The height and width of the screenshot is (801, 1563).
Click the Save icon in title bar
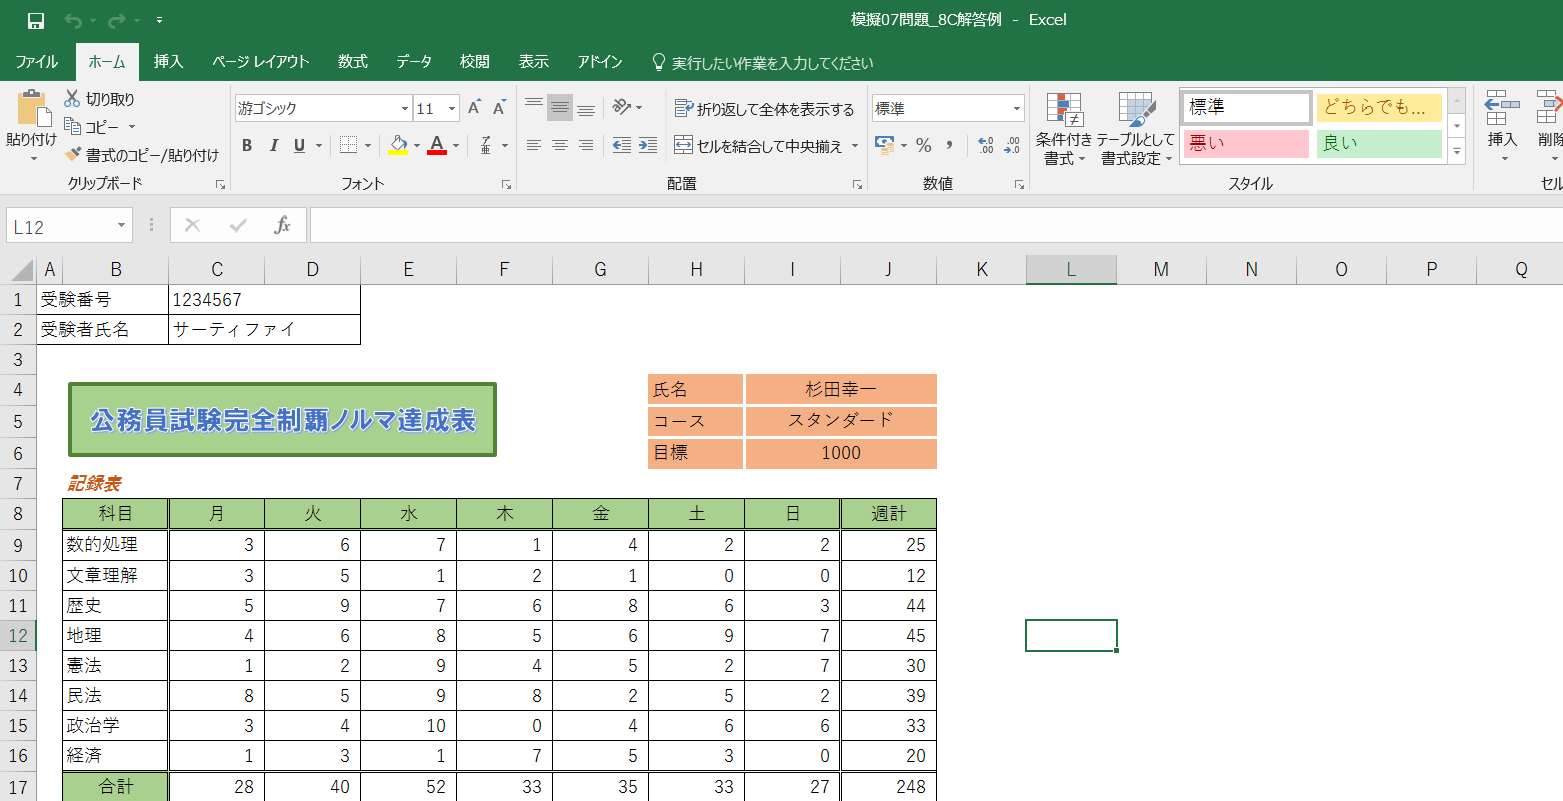[x=36, y=21]
